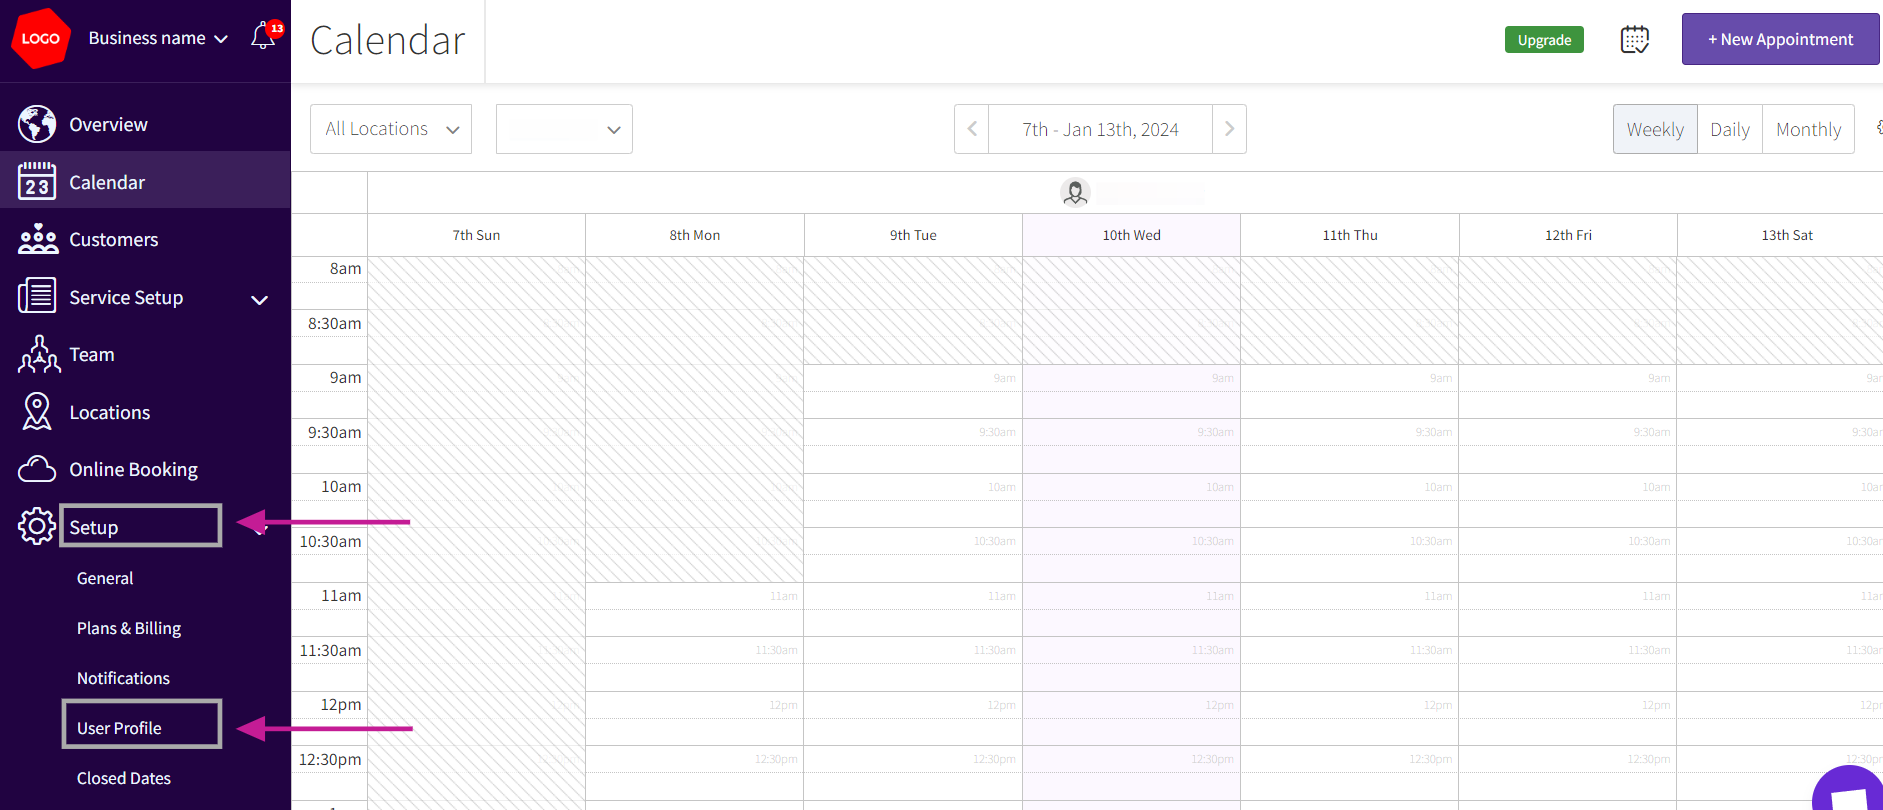Click the notification bell icon
Image resolution: width=1883 pixels, height=810 pixels.
point(263,37)
